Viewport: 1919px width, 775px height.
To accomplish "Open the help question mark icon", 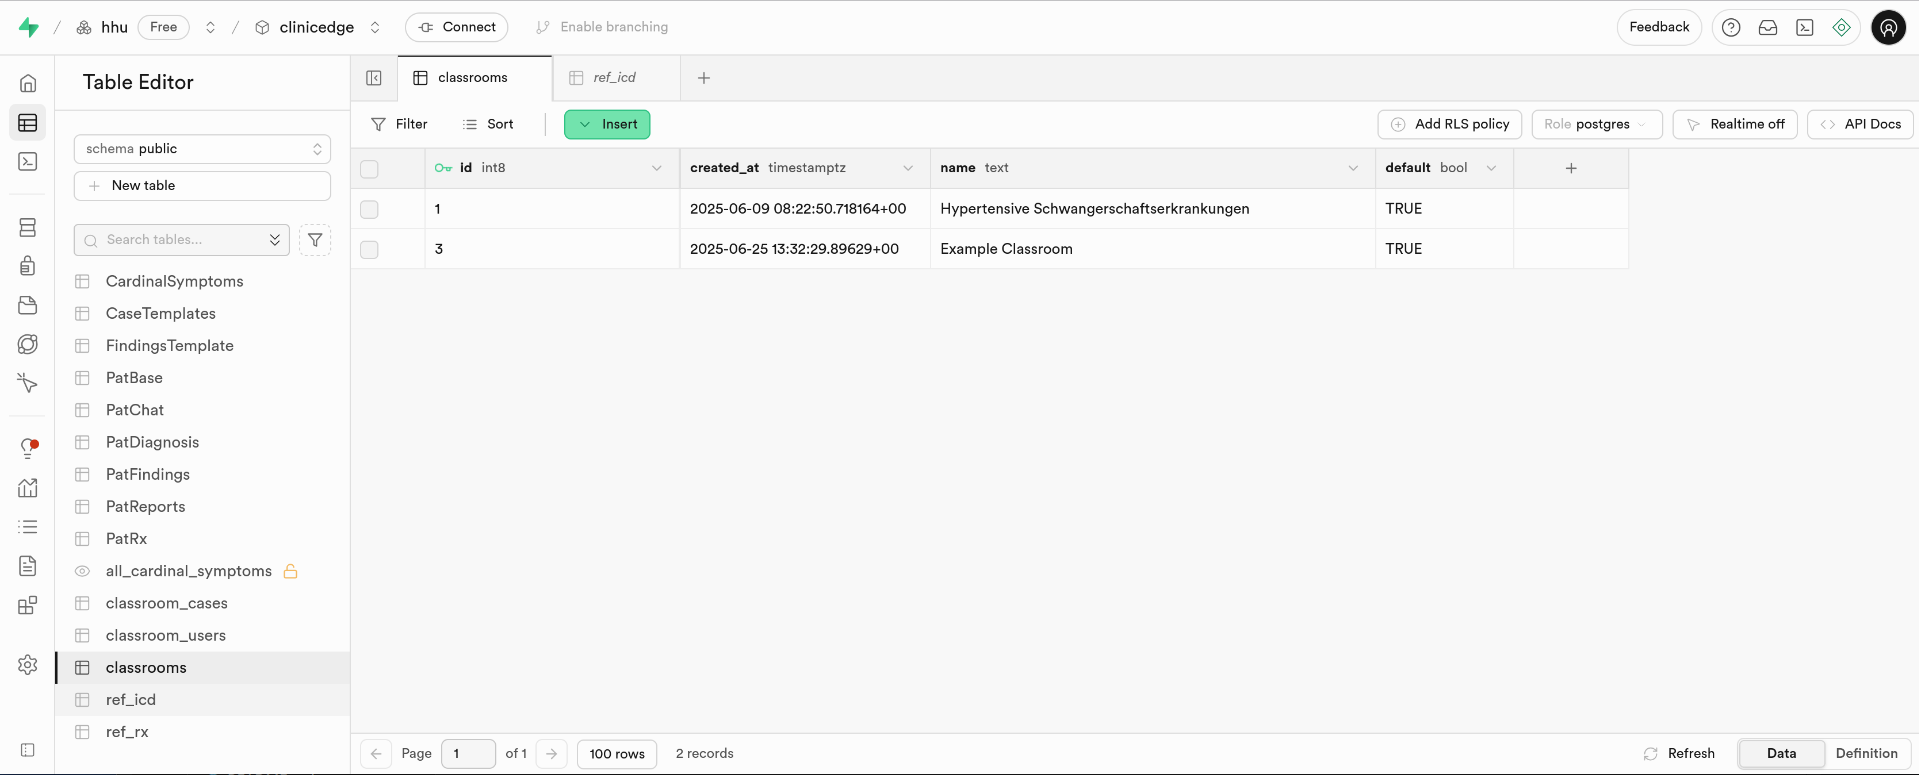I will click(1731, 28).
